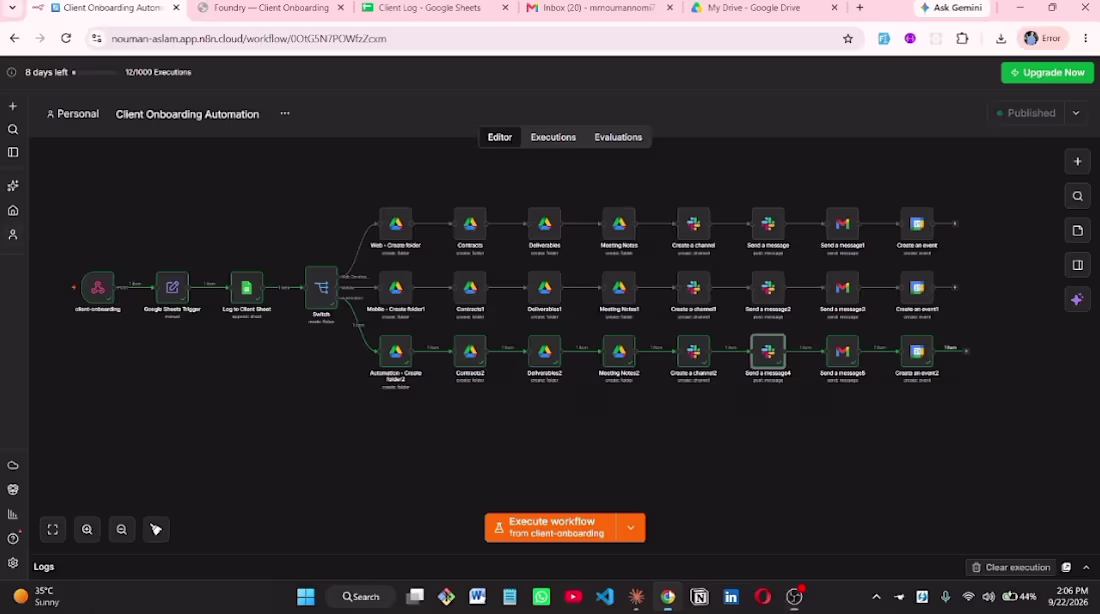The width and height of the screenshot is (1100, 614).
Task: Click fit-to-view canvas icon
Action: [x=53, y=530]
